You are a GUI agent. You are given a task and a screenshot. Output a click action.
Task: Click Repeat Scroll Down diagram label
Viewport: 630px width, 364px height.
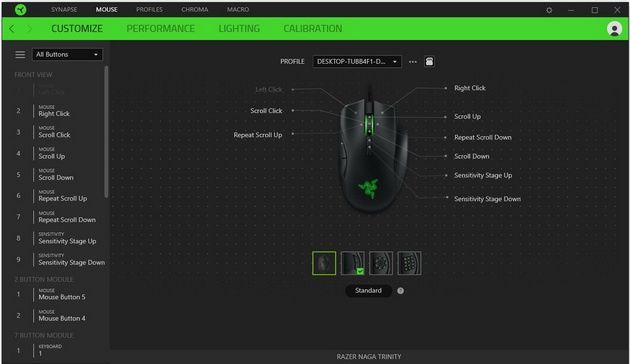pos(483,137)
